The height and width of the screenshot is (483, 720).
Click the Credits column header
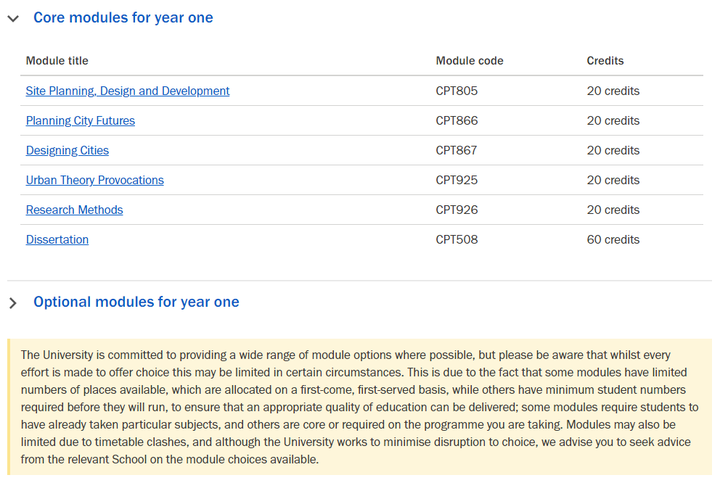[x=605, y=61]
